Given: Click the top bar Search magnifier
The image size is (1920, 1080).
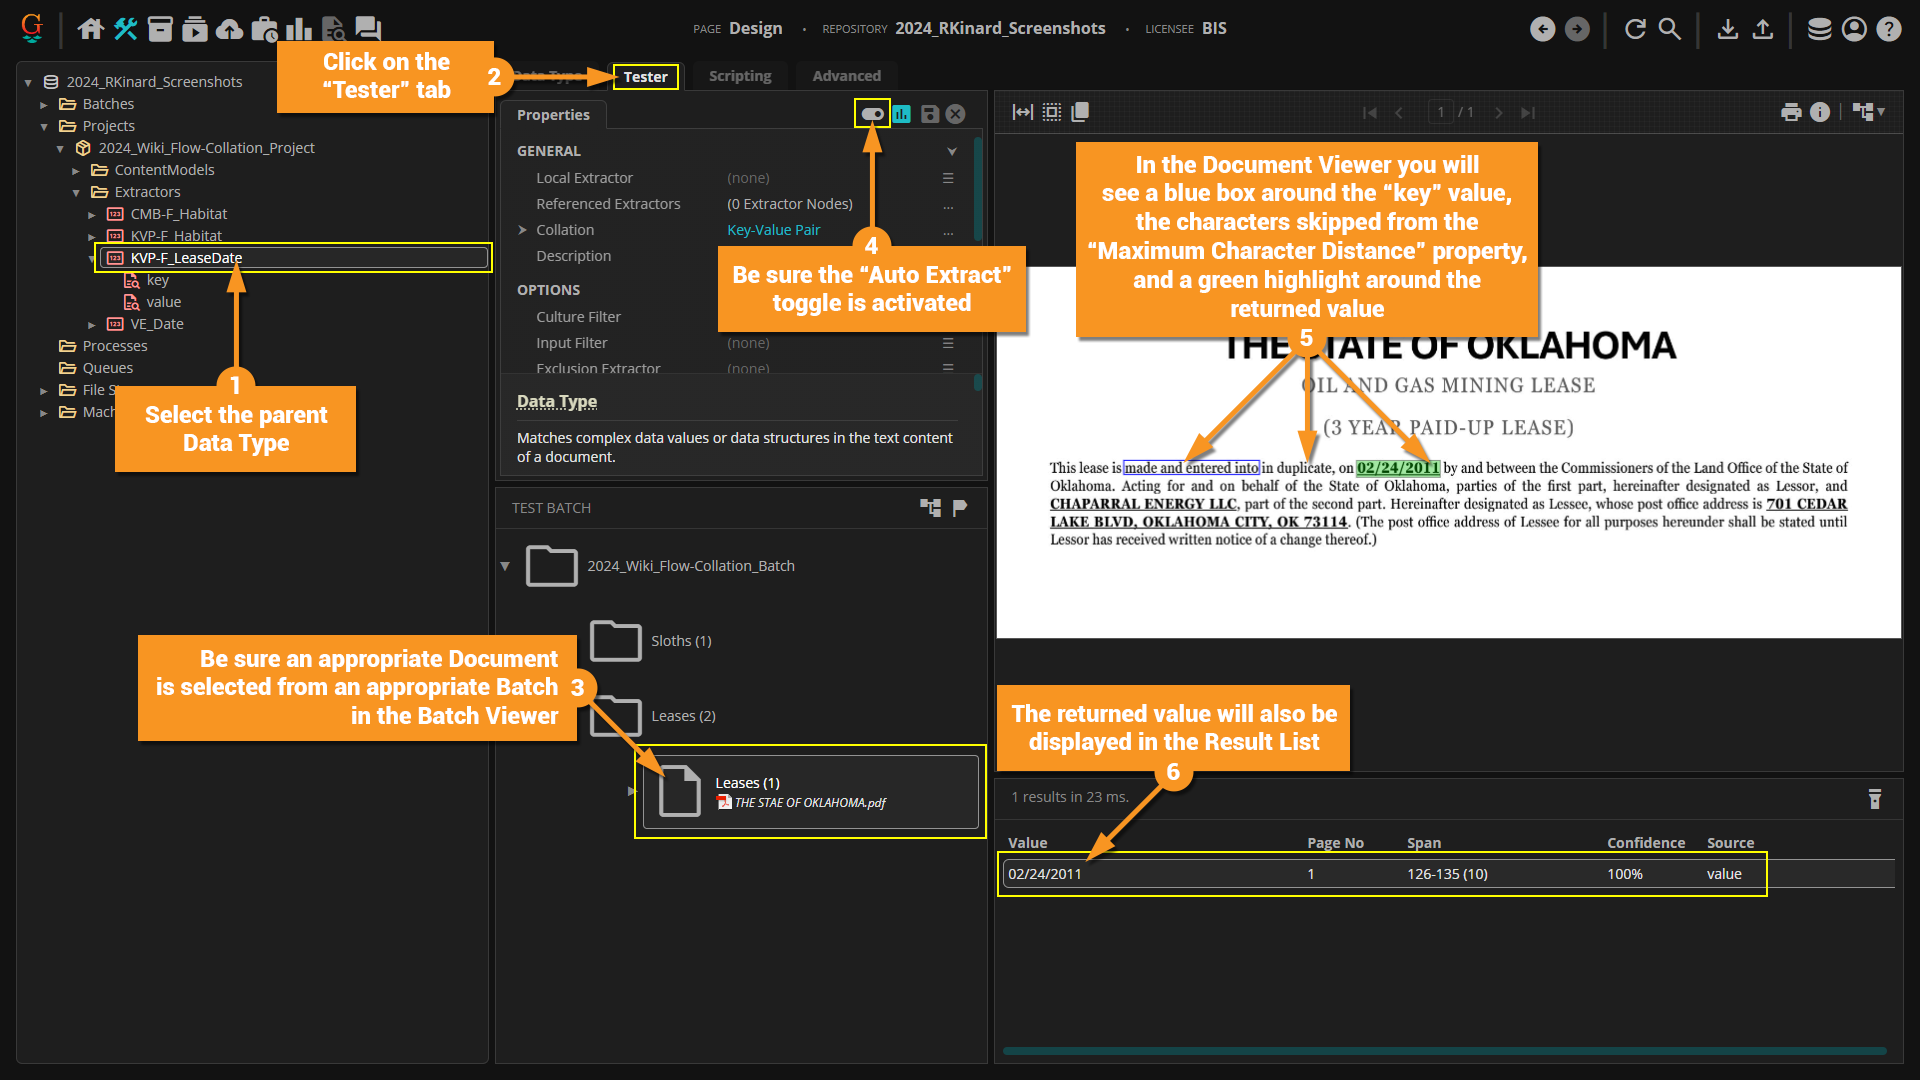Looking at the screenshot, I should pyautogui.click(x=1670, y=29).
